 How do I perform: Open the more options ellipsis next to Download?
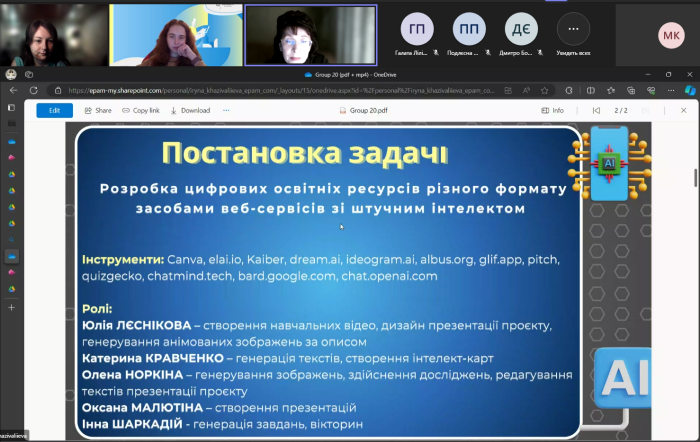tap(226, 110)
